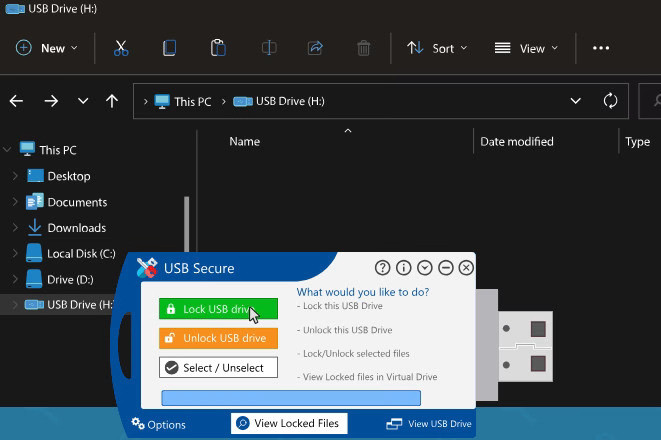The height and width of the screenshot is (440, 661).
Task: Click chevron between This PC and USB Drive
Action: [223, 102]
